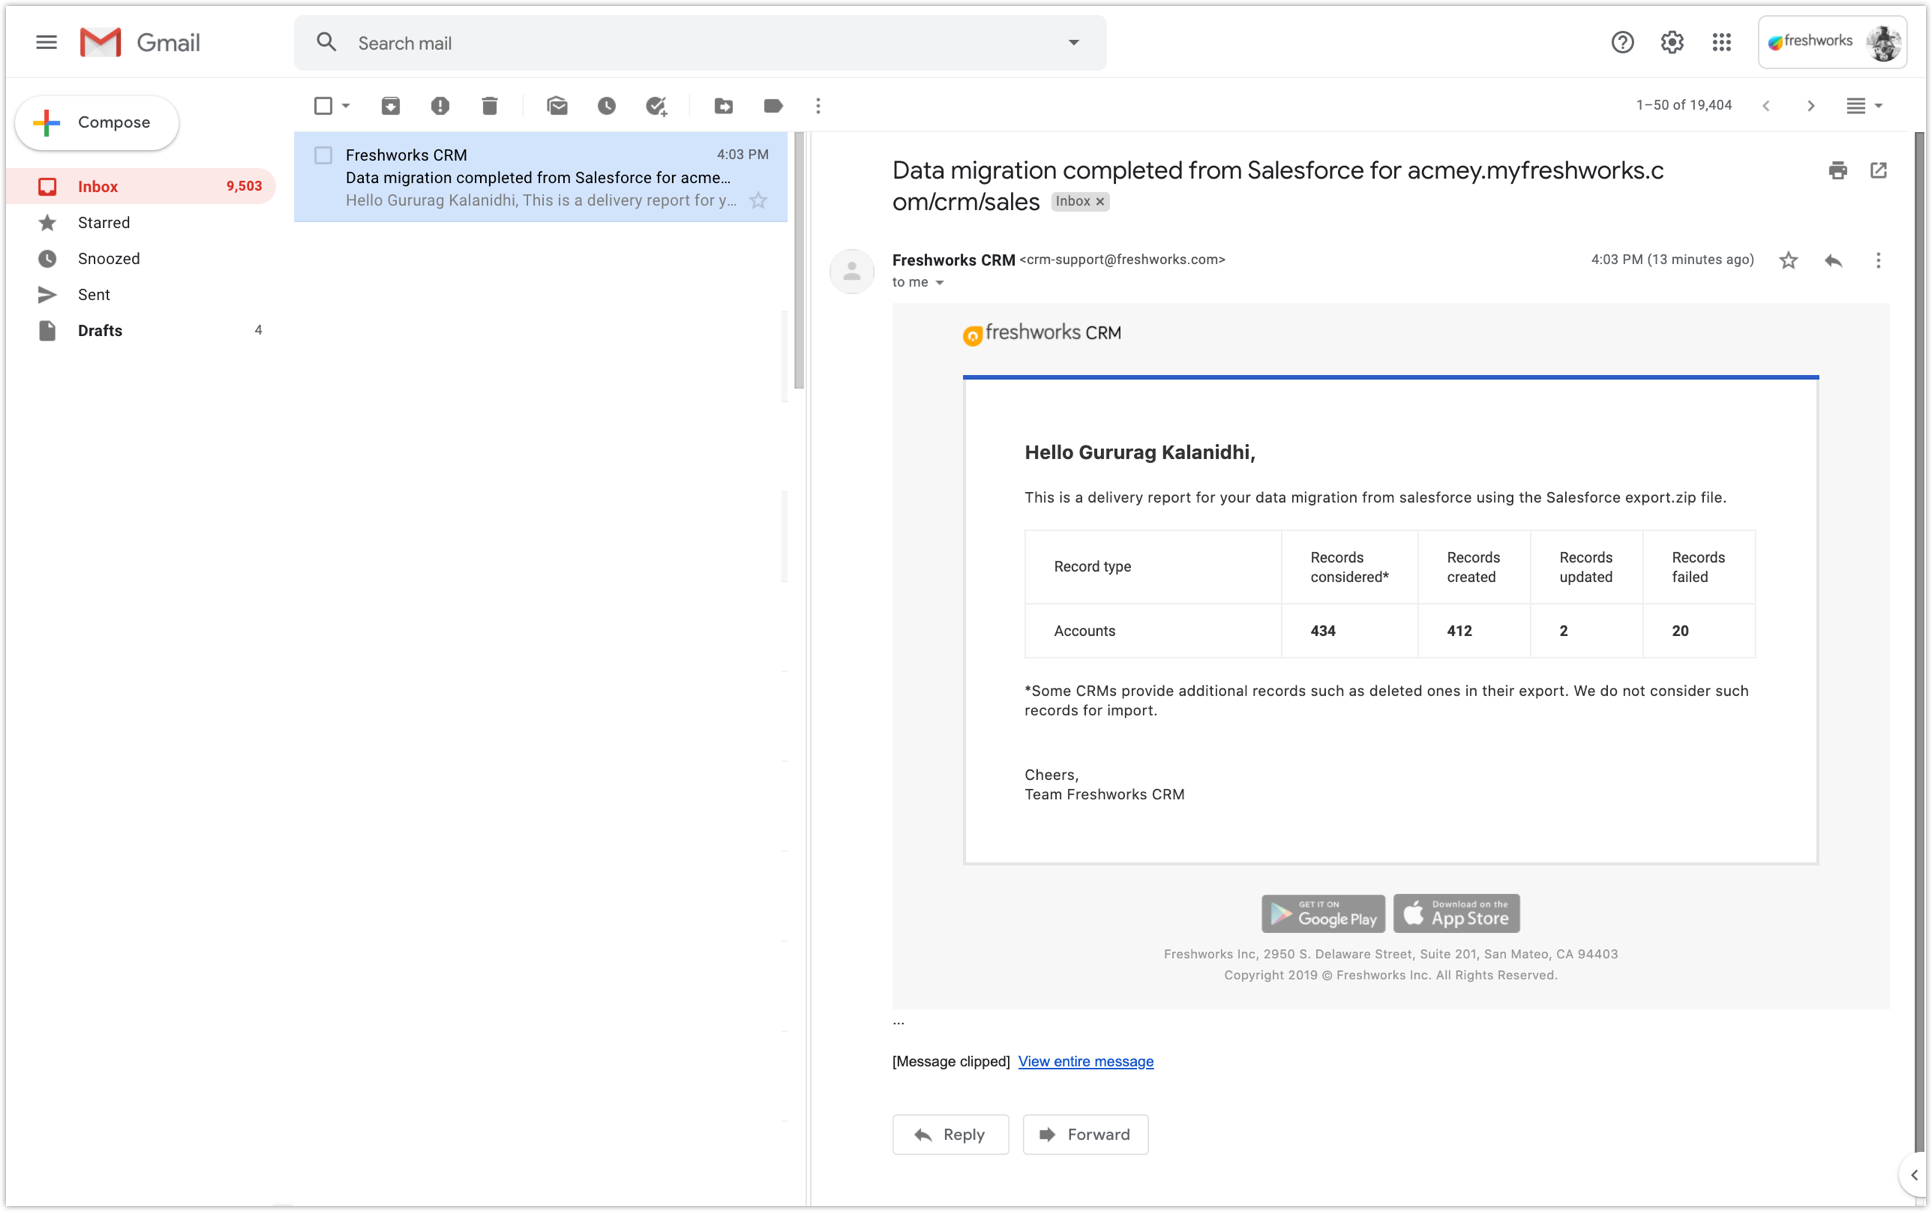Delete the email with trash icon
The height and width of the screenshot is (1212, 1932).
489,106
